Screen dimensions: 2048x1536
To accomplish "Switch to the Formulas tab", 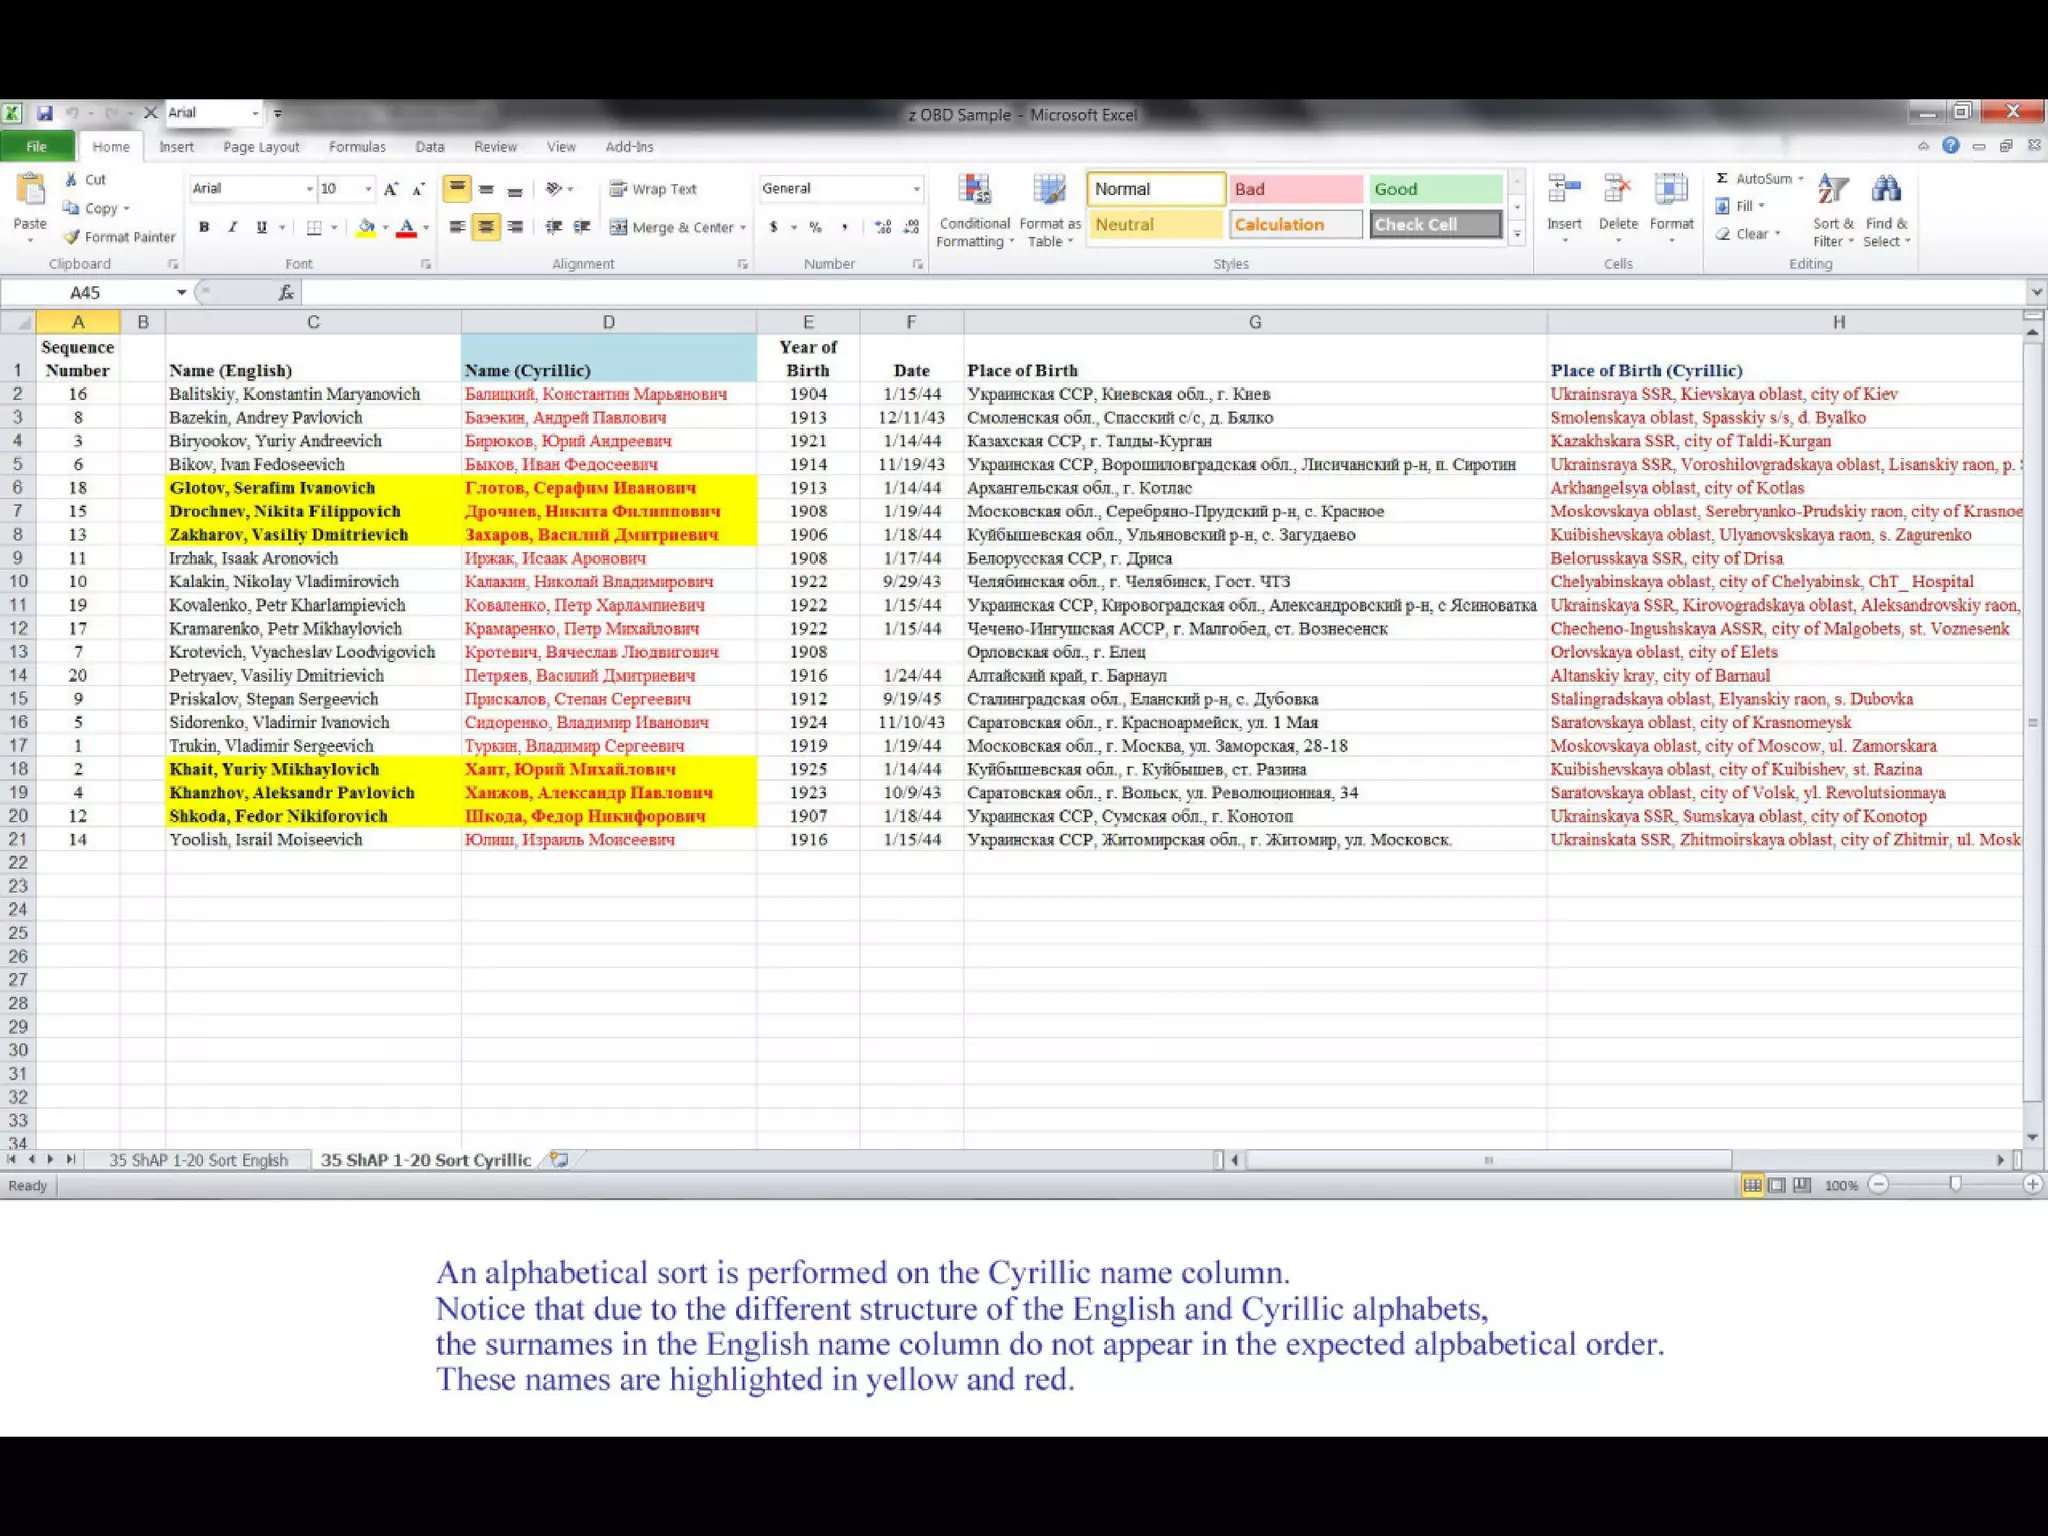I will pos(357,147).
